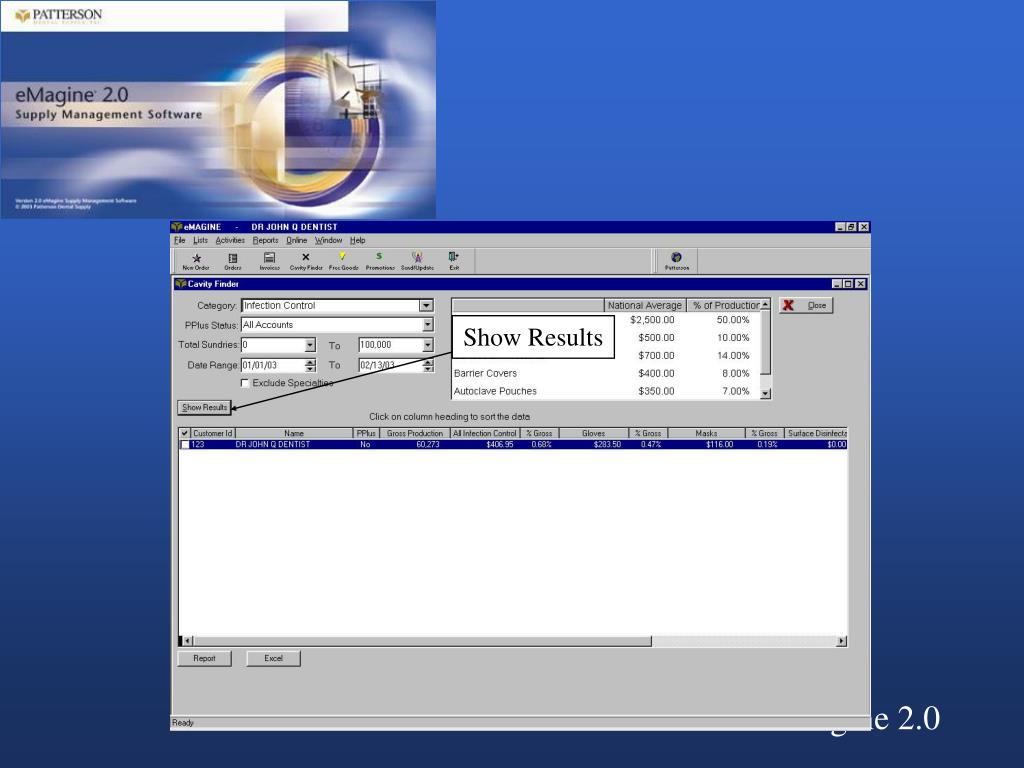Sort by Surface Disinfectant column heading
The width and height of the screenshot is (1024, 768).
[x=816, y=433]
